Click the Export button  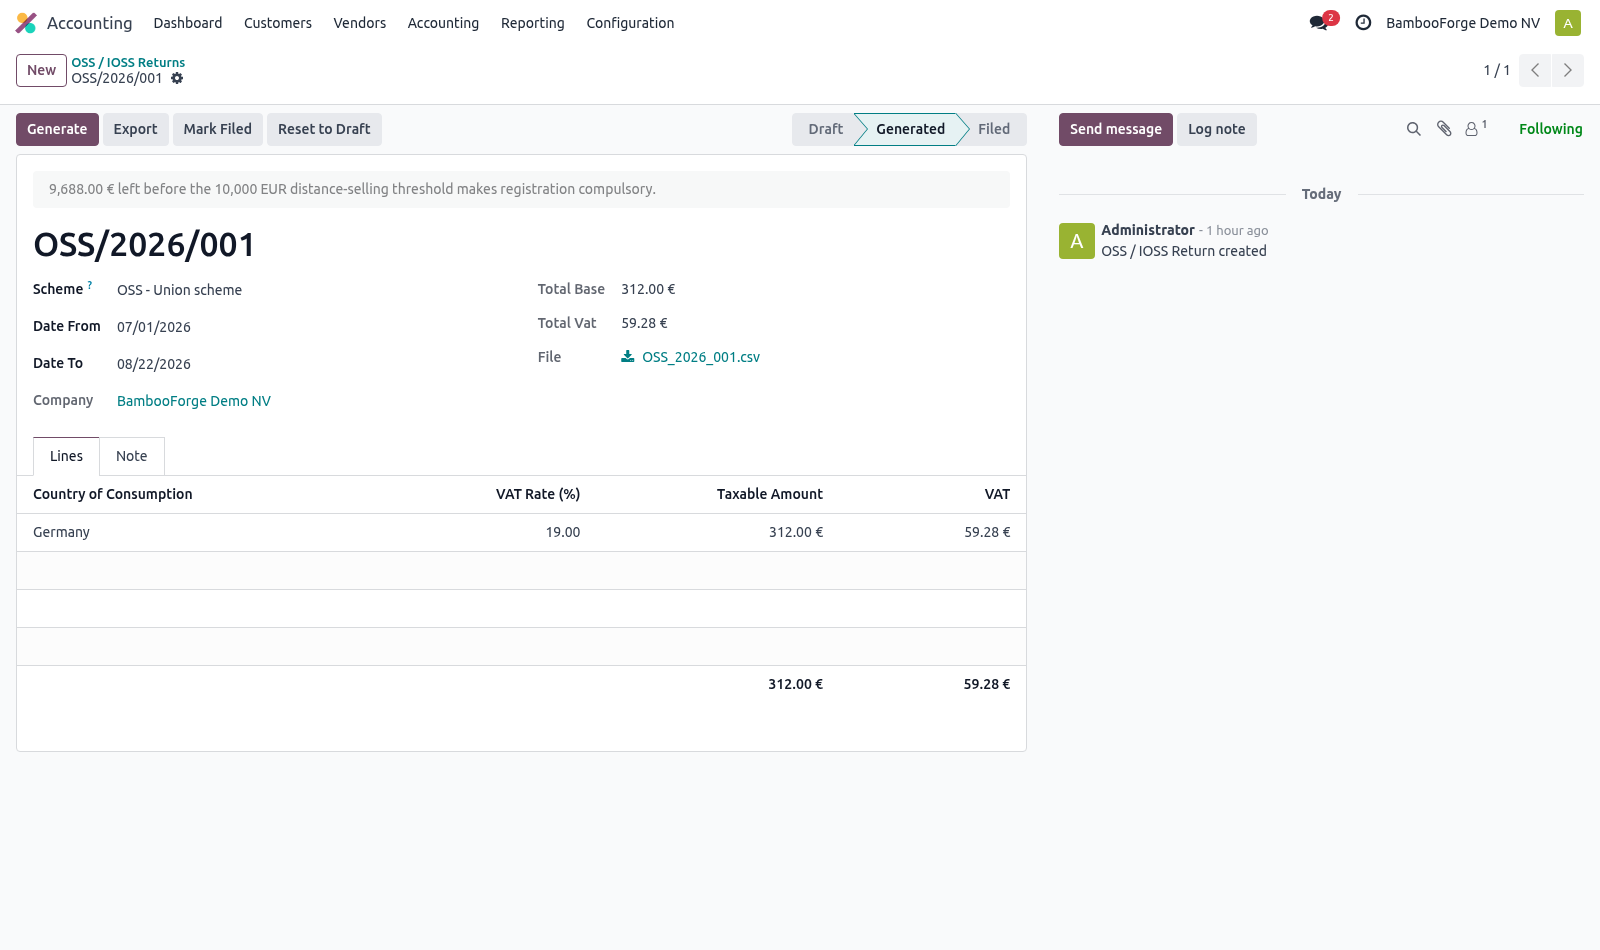(135, 129)
